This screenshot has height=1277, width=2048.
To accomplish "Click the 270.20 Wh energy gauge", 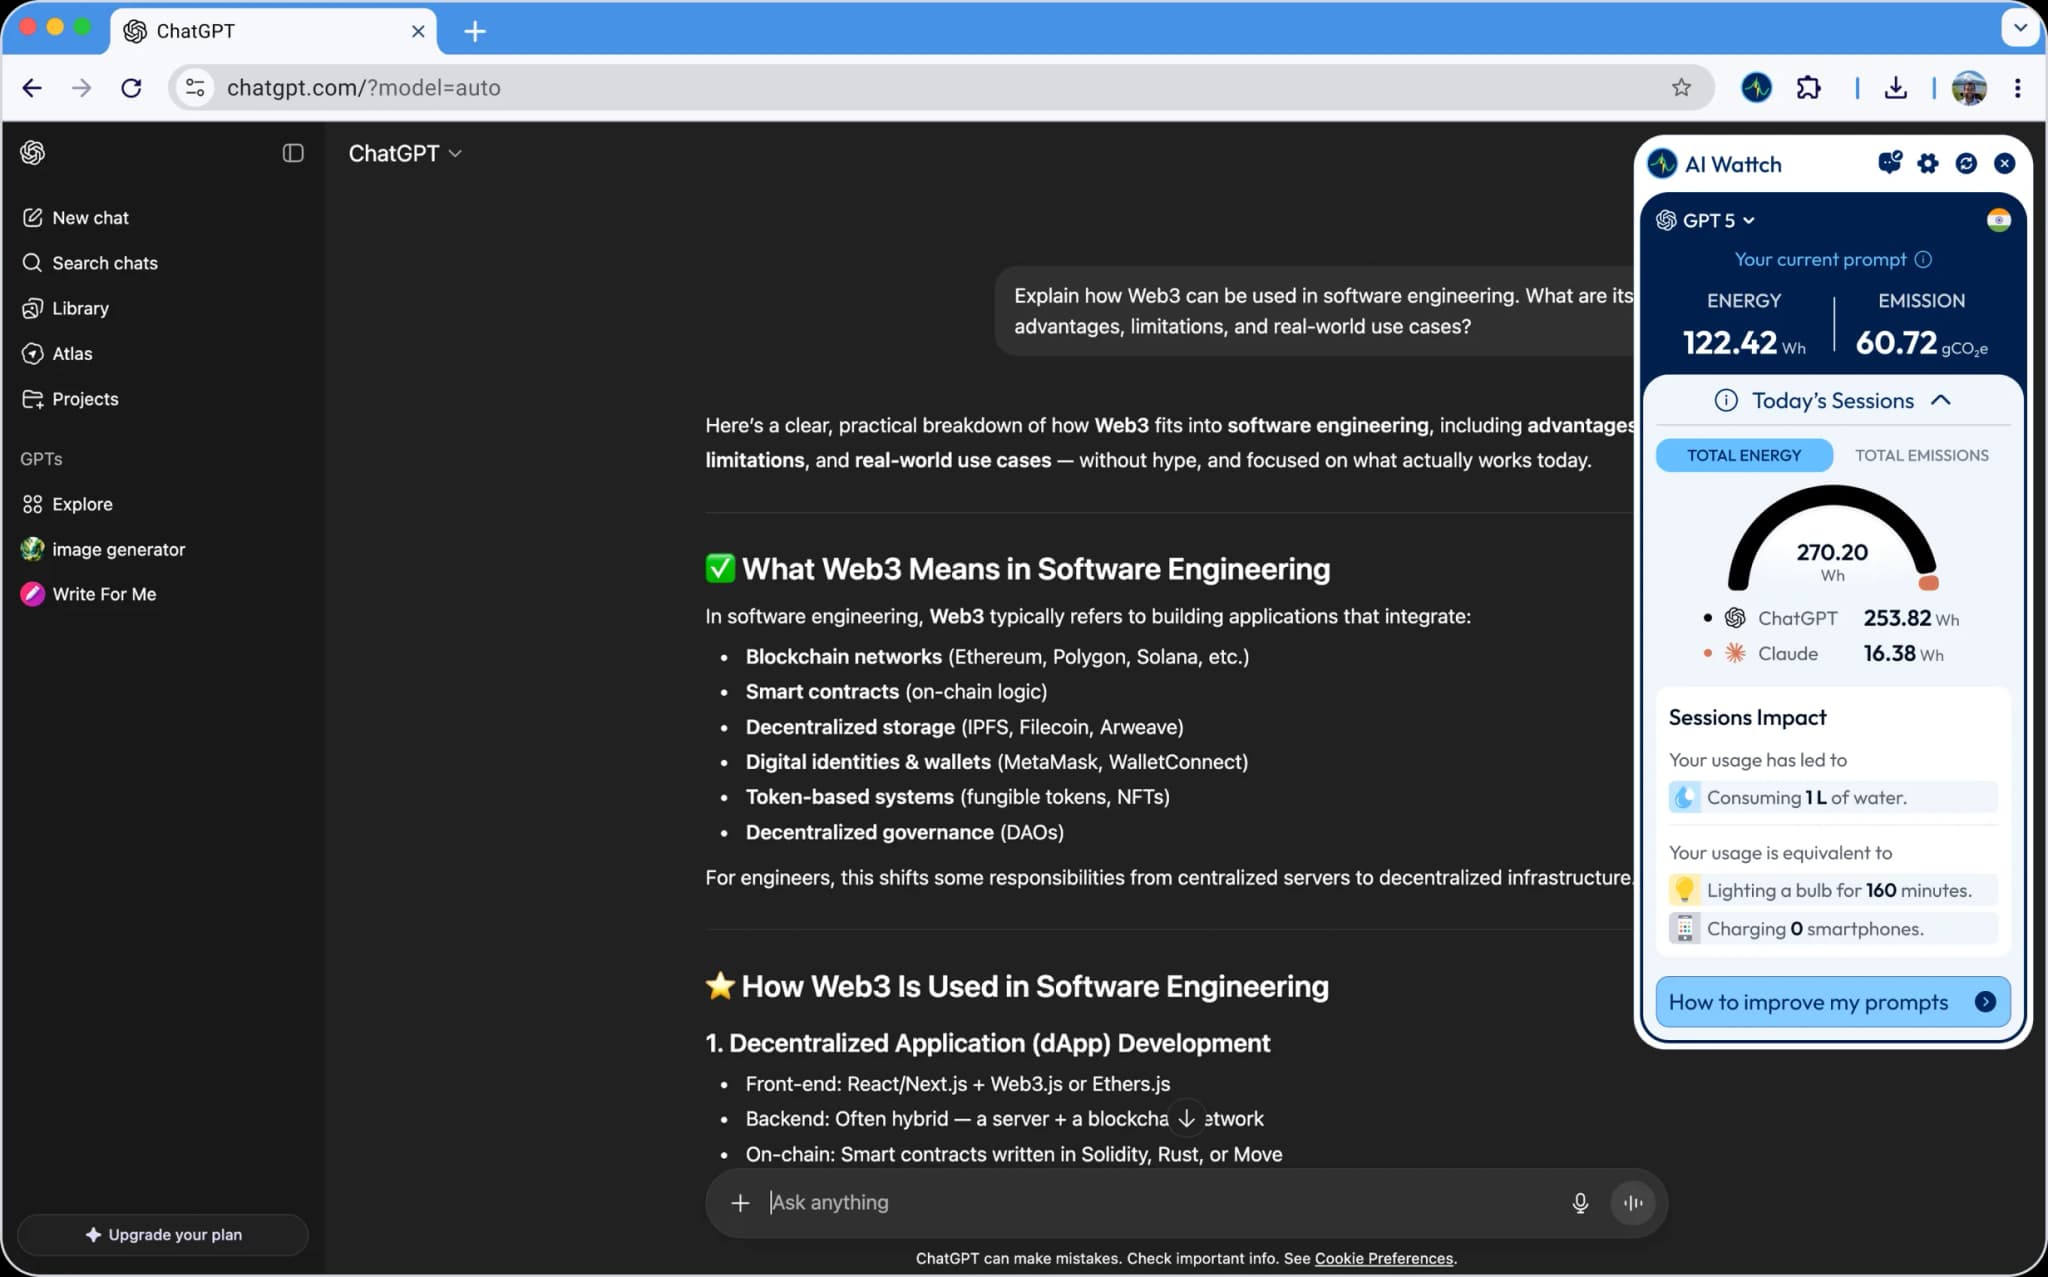I will [x=1830, y=551].
